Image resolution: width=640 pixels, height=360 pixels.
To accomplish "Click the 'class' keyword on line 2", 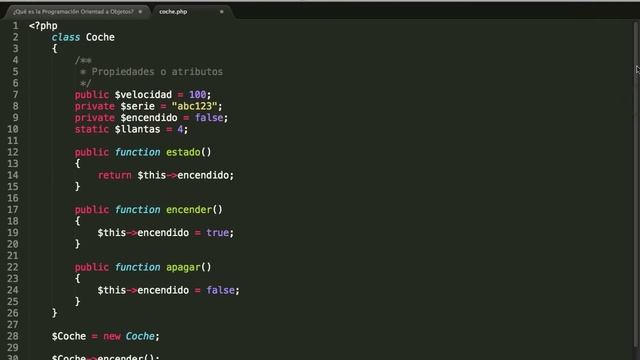I will pyautogui.click(x=66, y=37).
